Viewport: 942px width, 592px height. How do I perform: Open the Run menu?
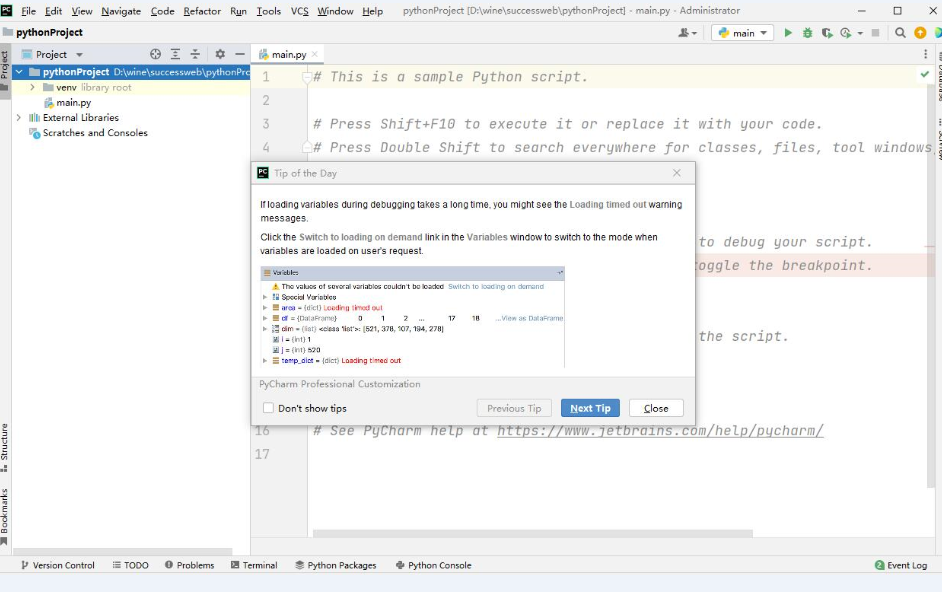coord(239,11)
